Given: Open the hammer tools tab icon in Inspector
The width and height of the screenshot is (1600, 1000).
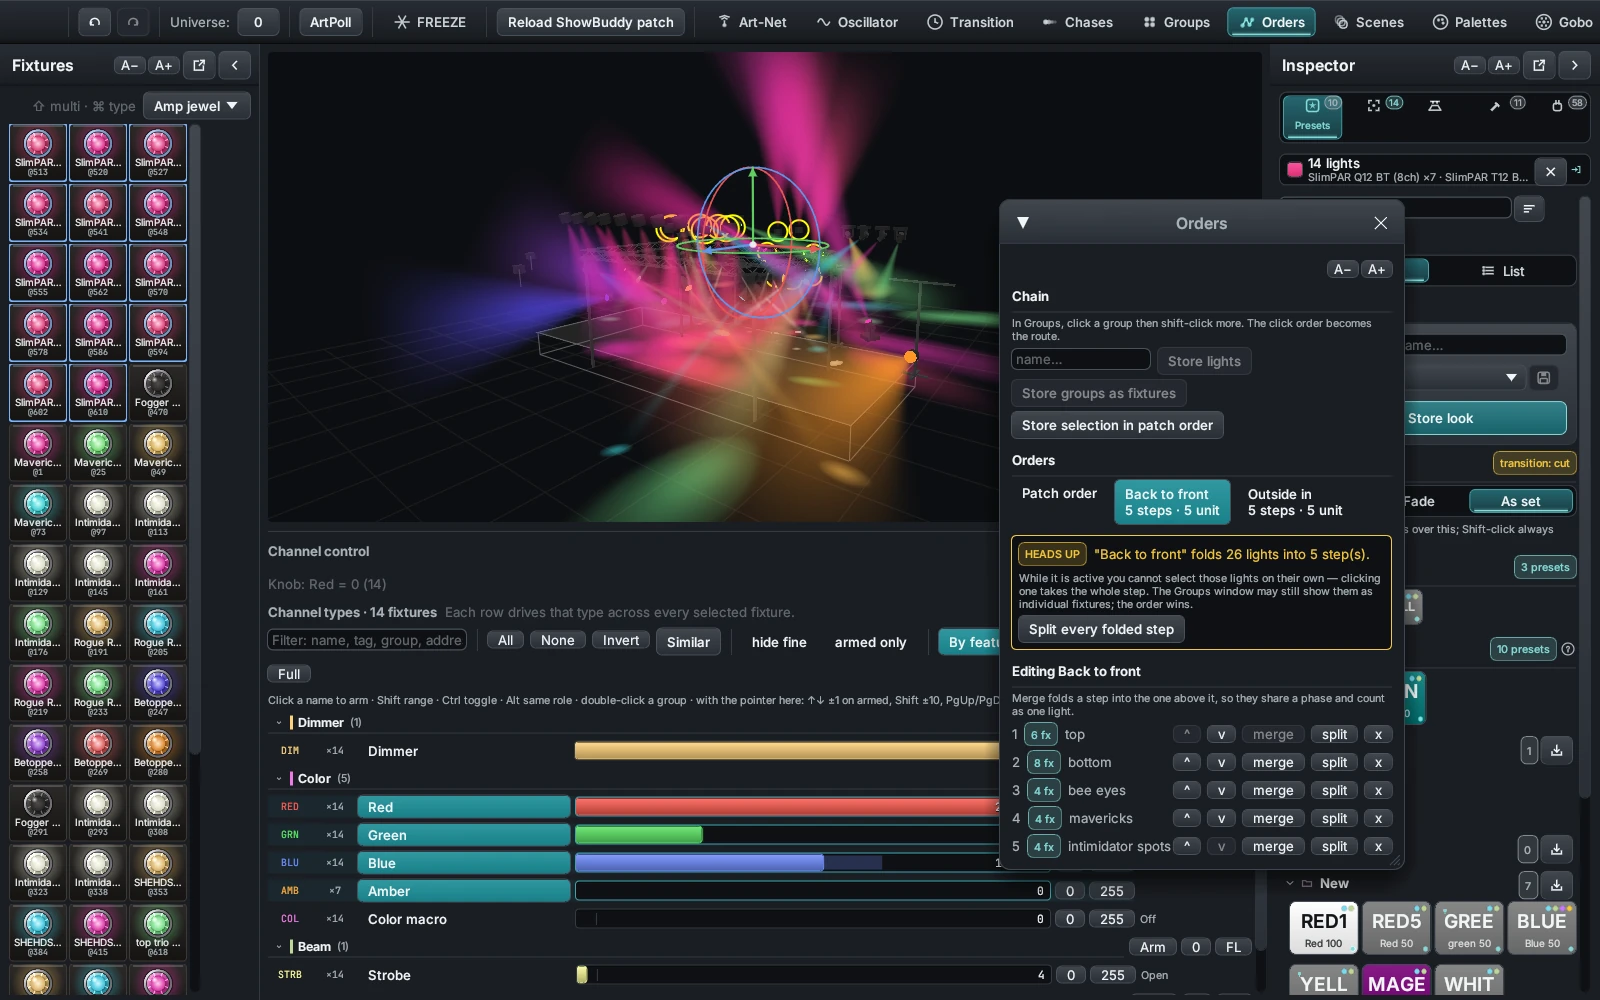Looking at the screenshot, I should 1495,105.
